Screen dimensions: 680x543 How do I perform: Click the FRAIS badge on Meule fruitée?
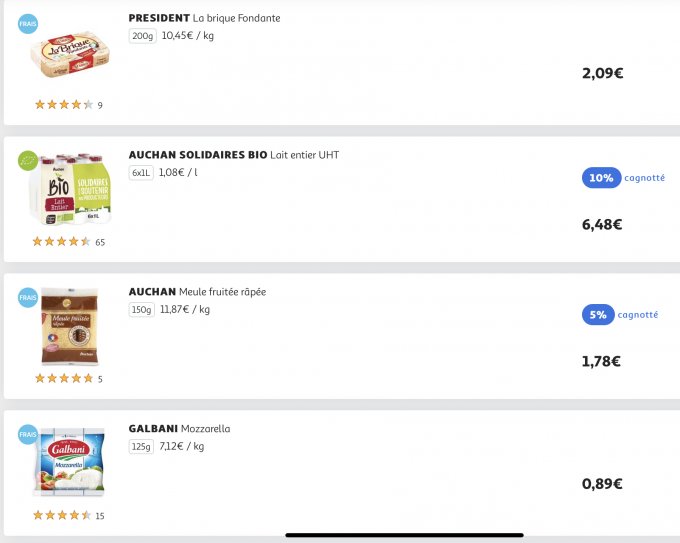[28, 297]
